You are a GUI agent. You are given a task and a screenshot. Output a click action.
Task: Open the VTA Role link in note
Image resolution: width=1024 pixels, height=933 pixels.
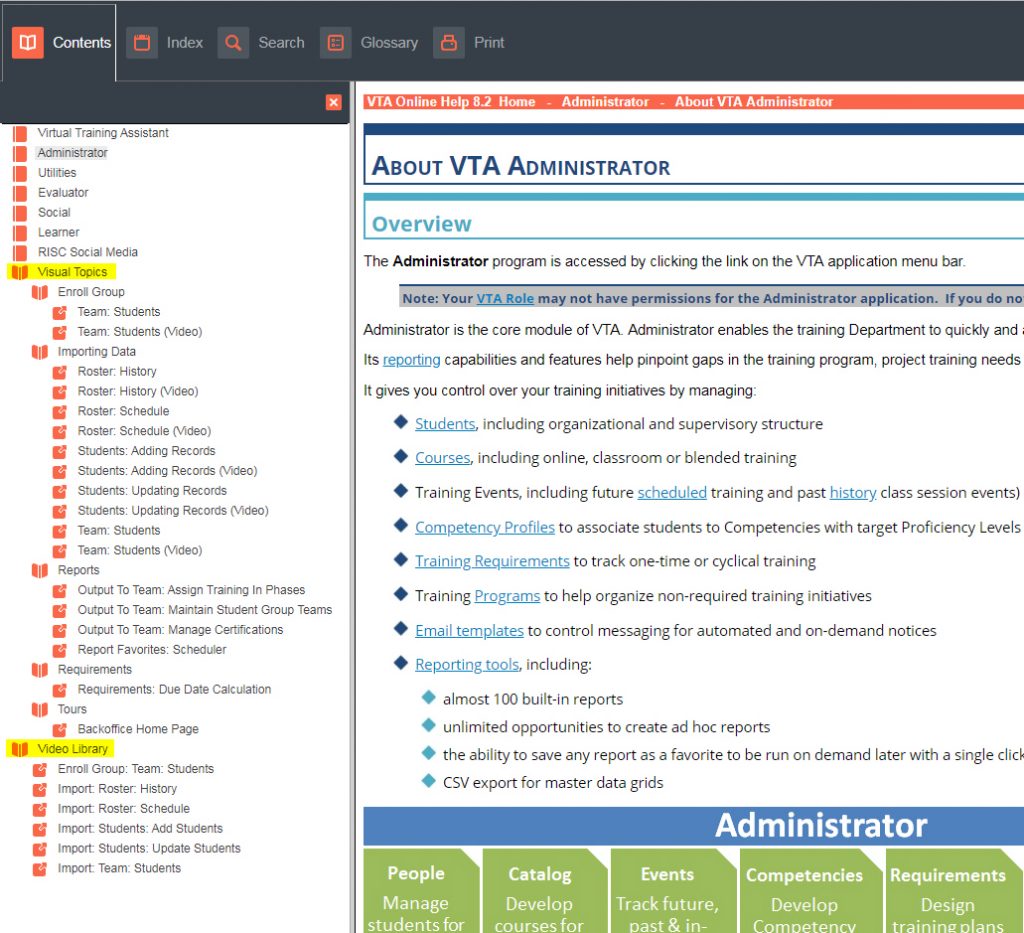pos(505,298)
